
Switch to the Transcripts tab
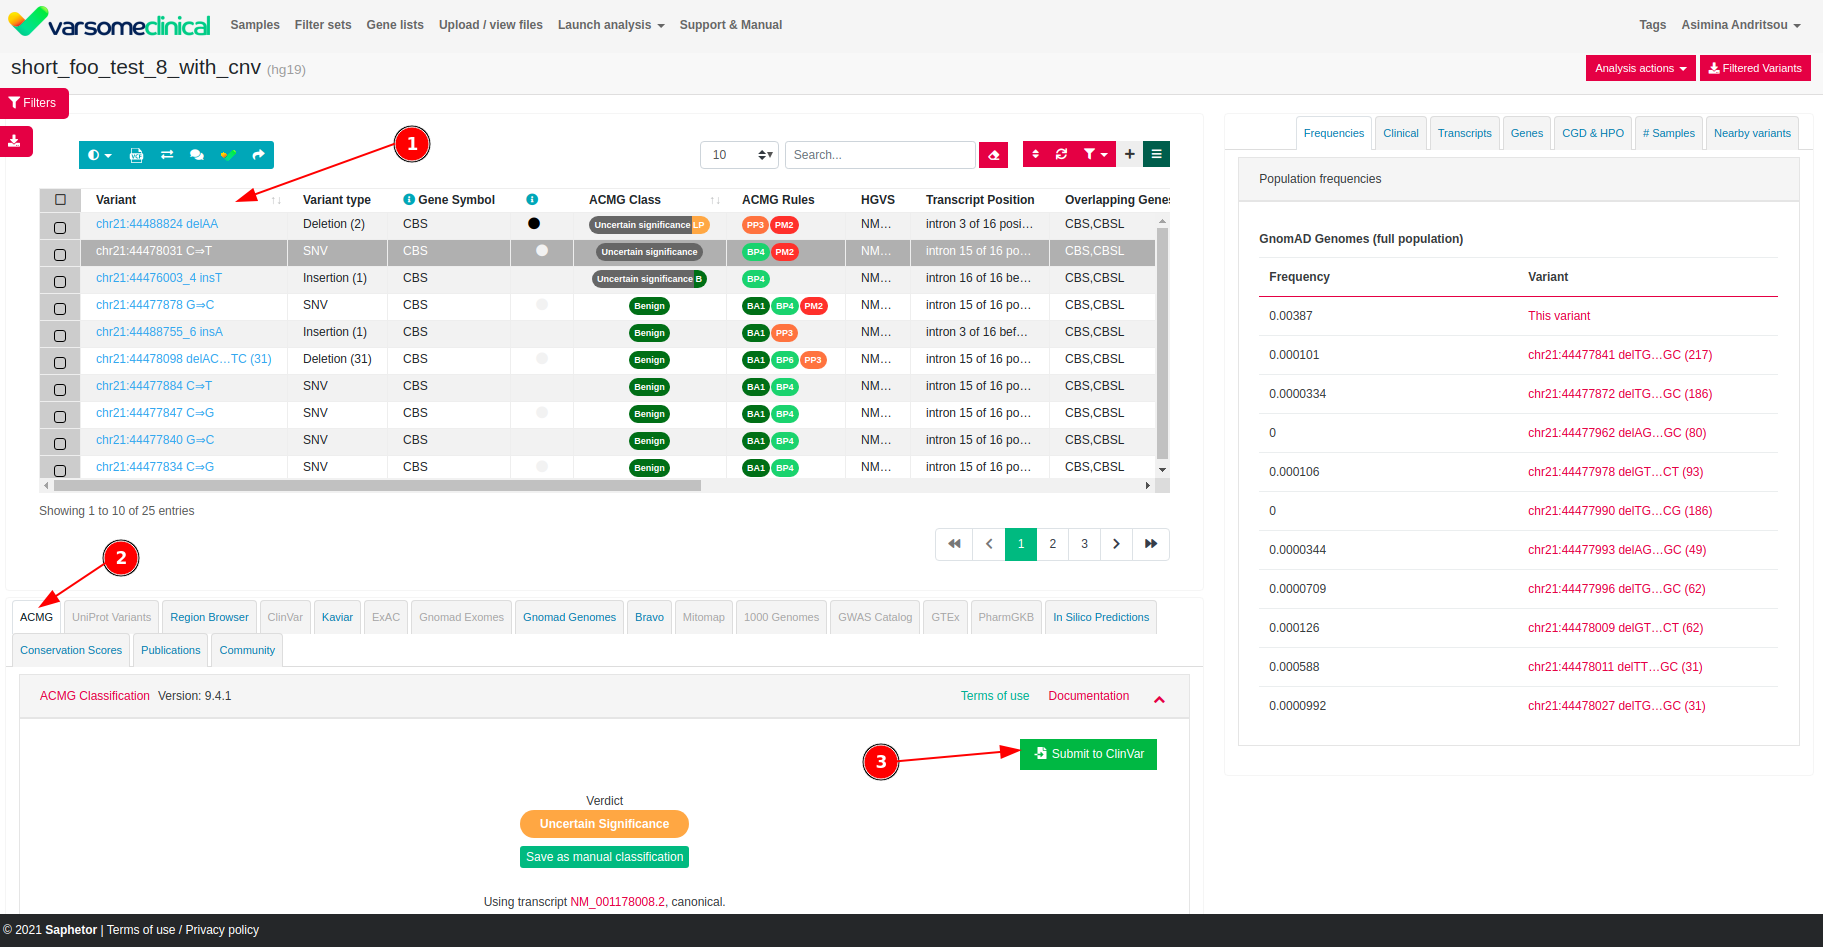point(1464,133)
